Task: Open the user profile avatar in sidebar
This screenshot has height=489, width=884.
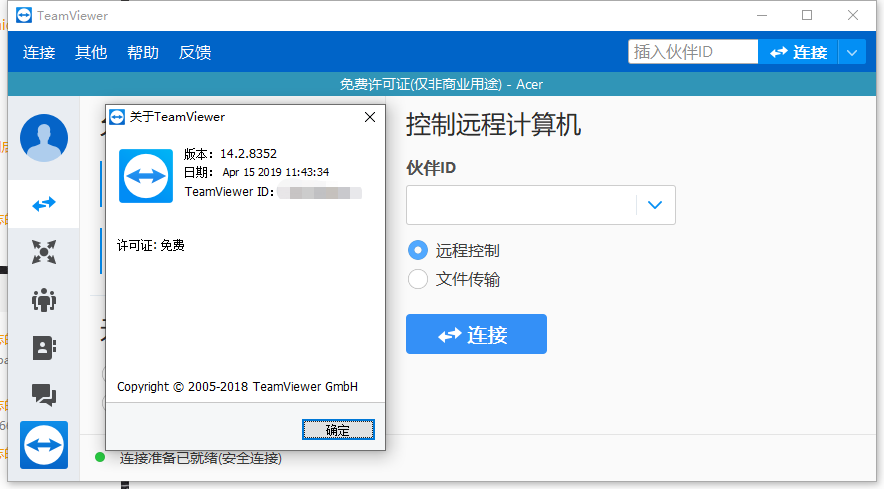Action: (44, 138)
